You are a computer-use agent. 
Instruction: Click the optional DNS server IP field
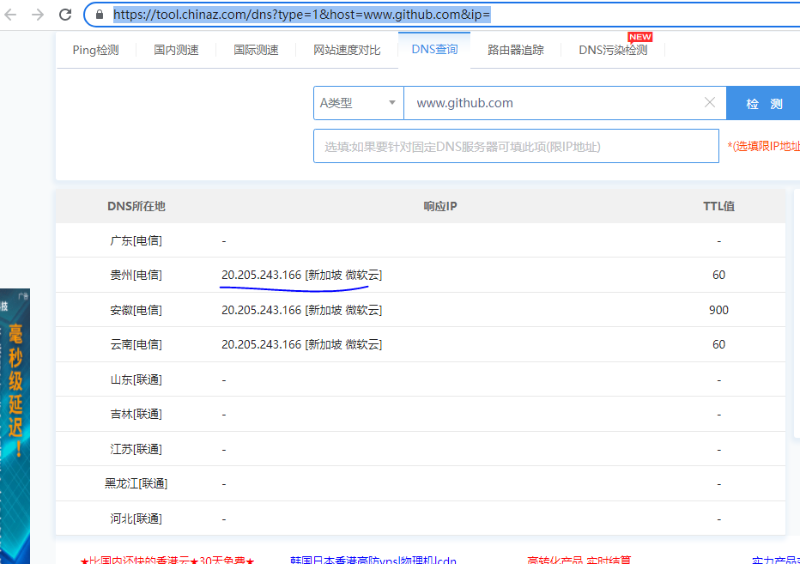[x=516, y=146]
